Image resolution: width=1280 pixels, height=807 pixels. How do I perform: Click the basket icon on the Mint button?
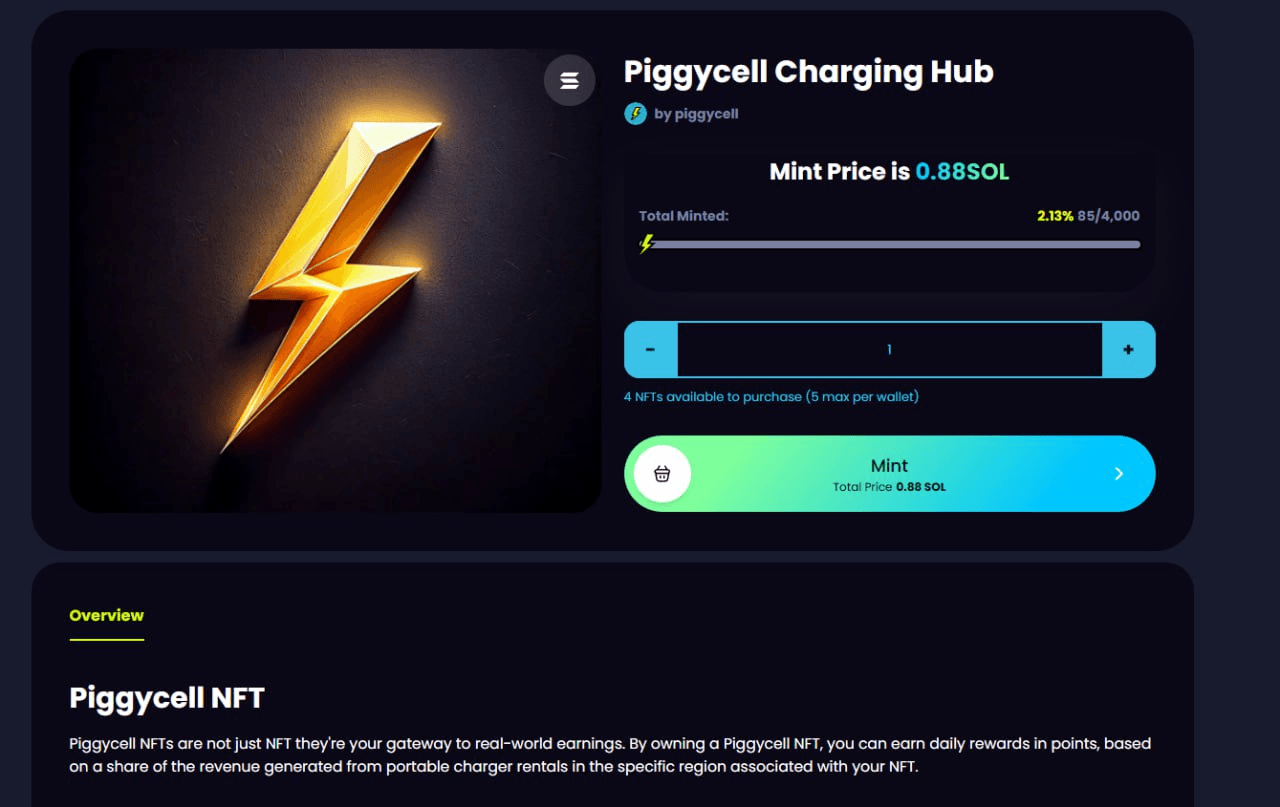pyautogui.click(x=661, y=474)
